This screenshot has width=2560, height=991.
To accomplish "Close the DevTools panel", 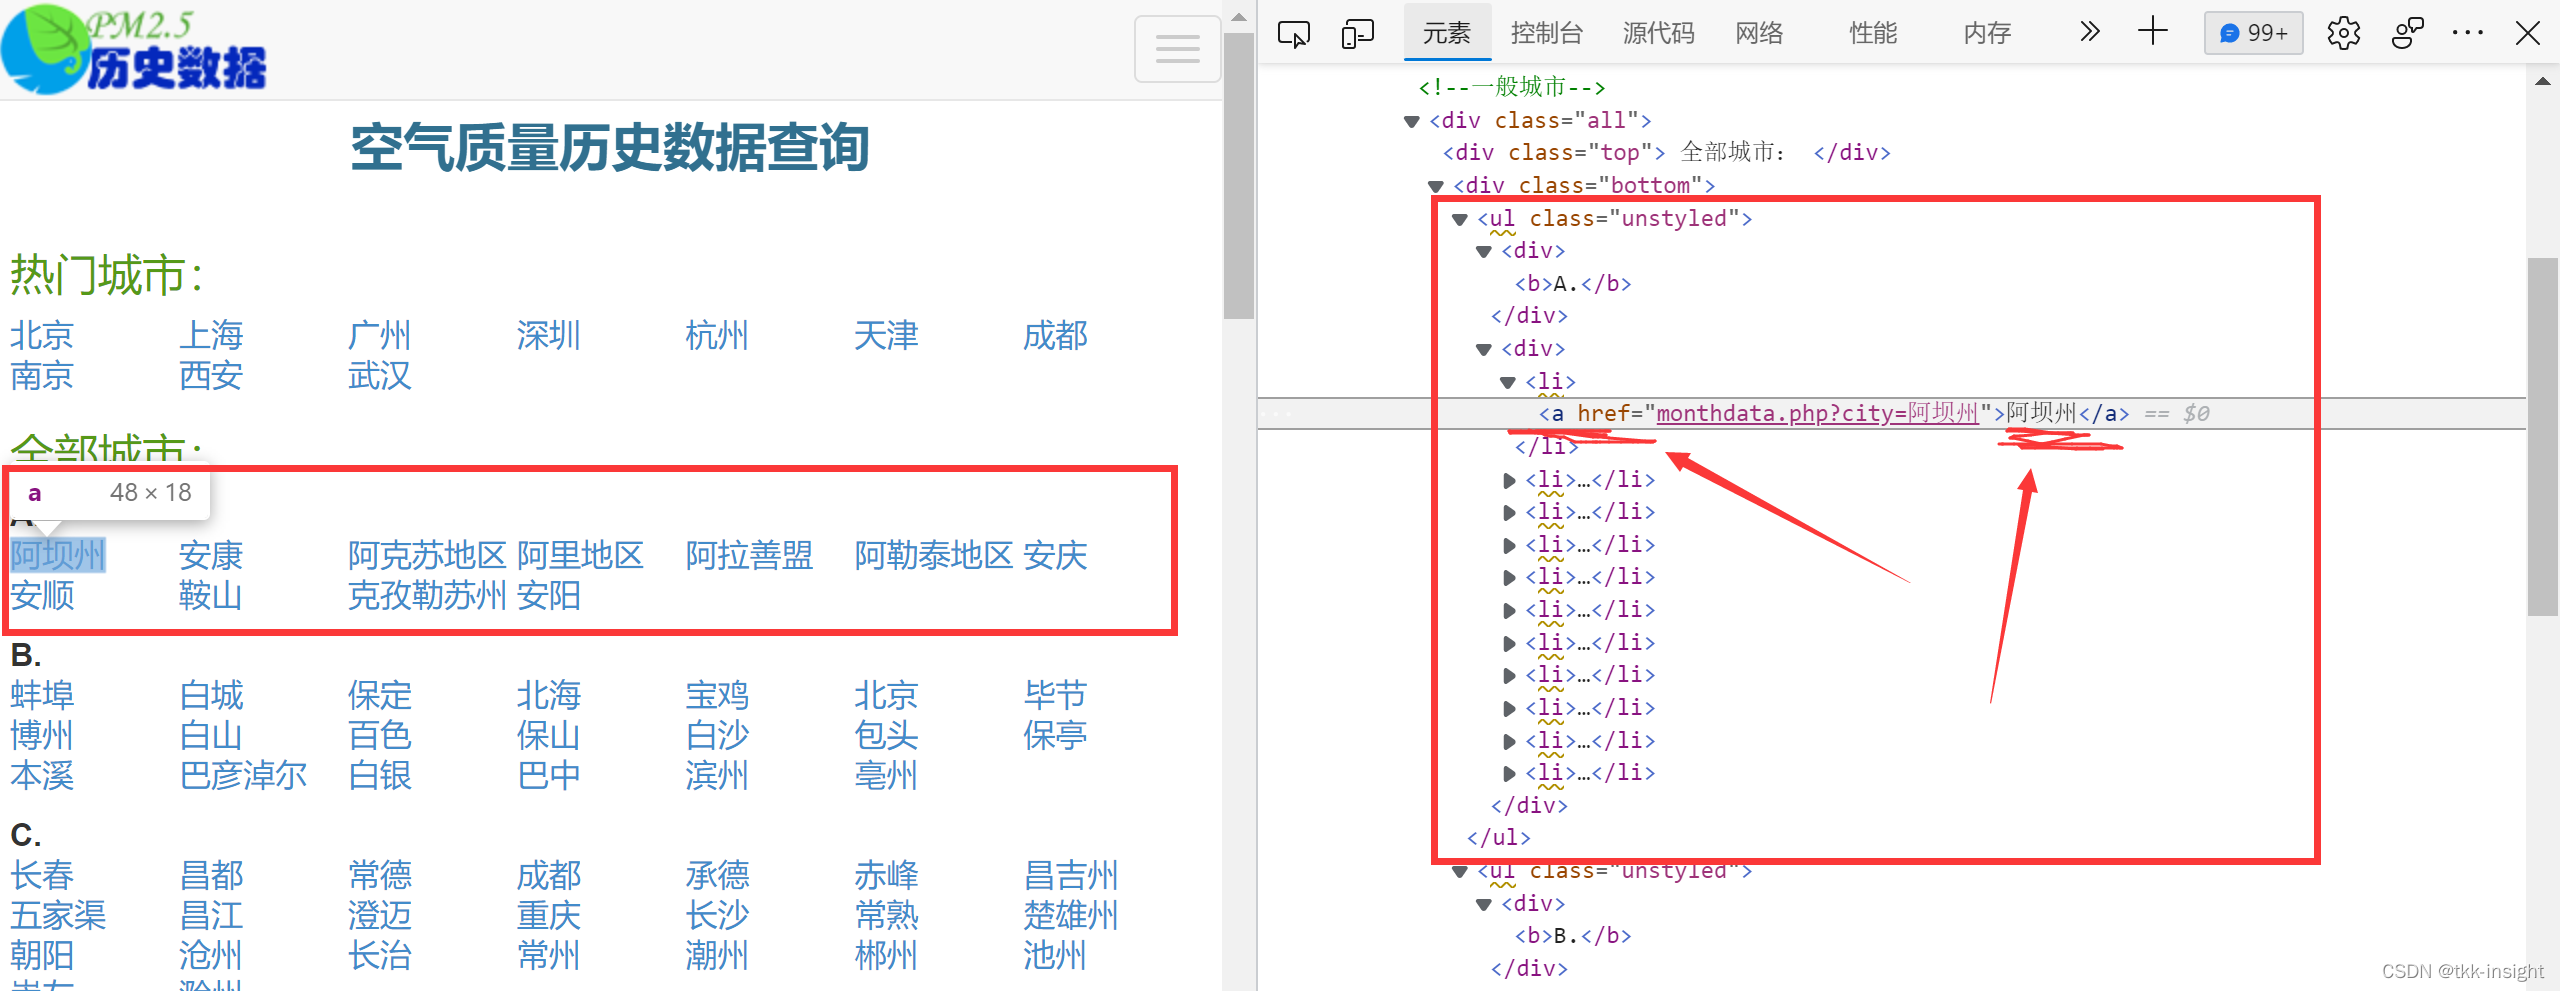I will coord(2527,33).
